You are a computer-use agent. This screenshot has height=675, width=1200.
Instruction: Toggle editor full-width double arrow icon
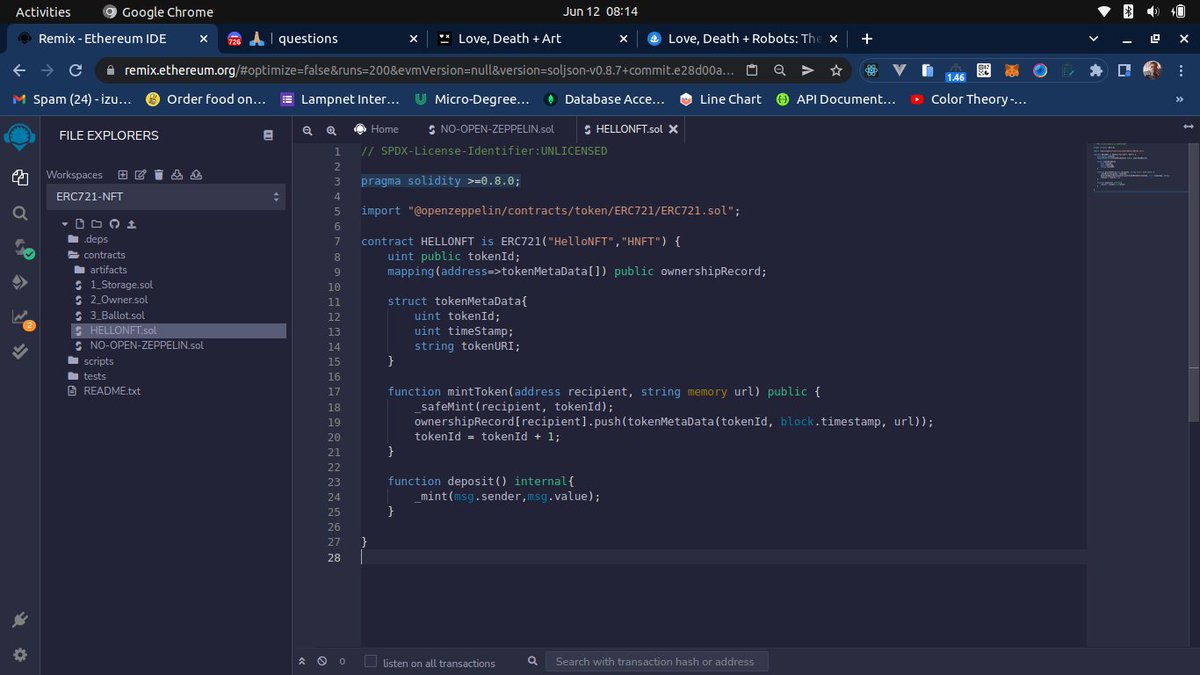coord(1188,128)
